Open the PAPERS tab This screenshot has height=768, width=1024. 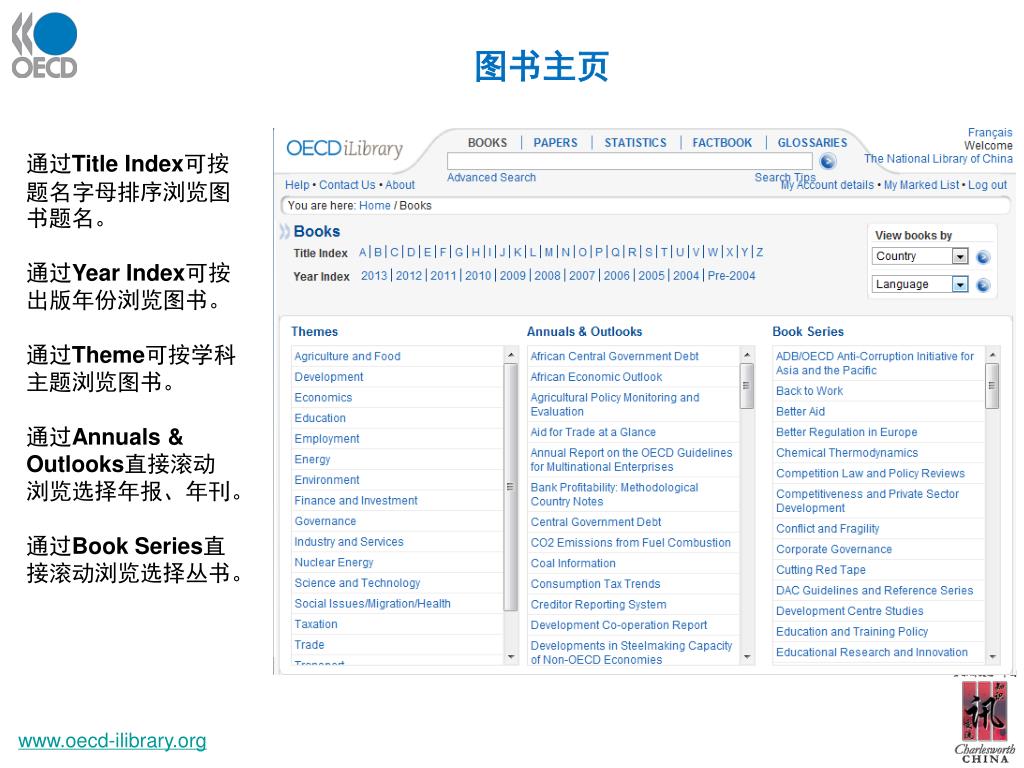coord(556,142)
